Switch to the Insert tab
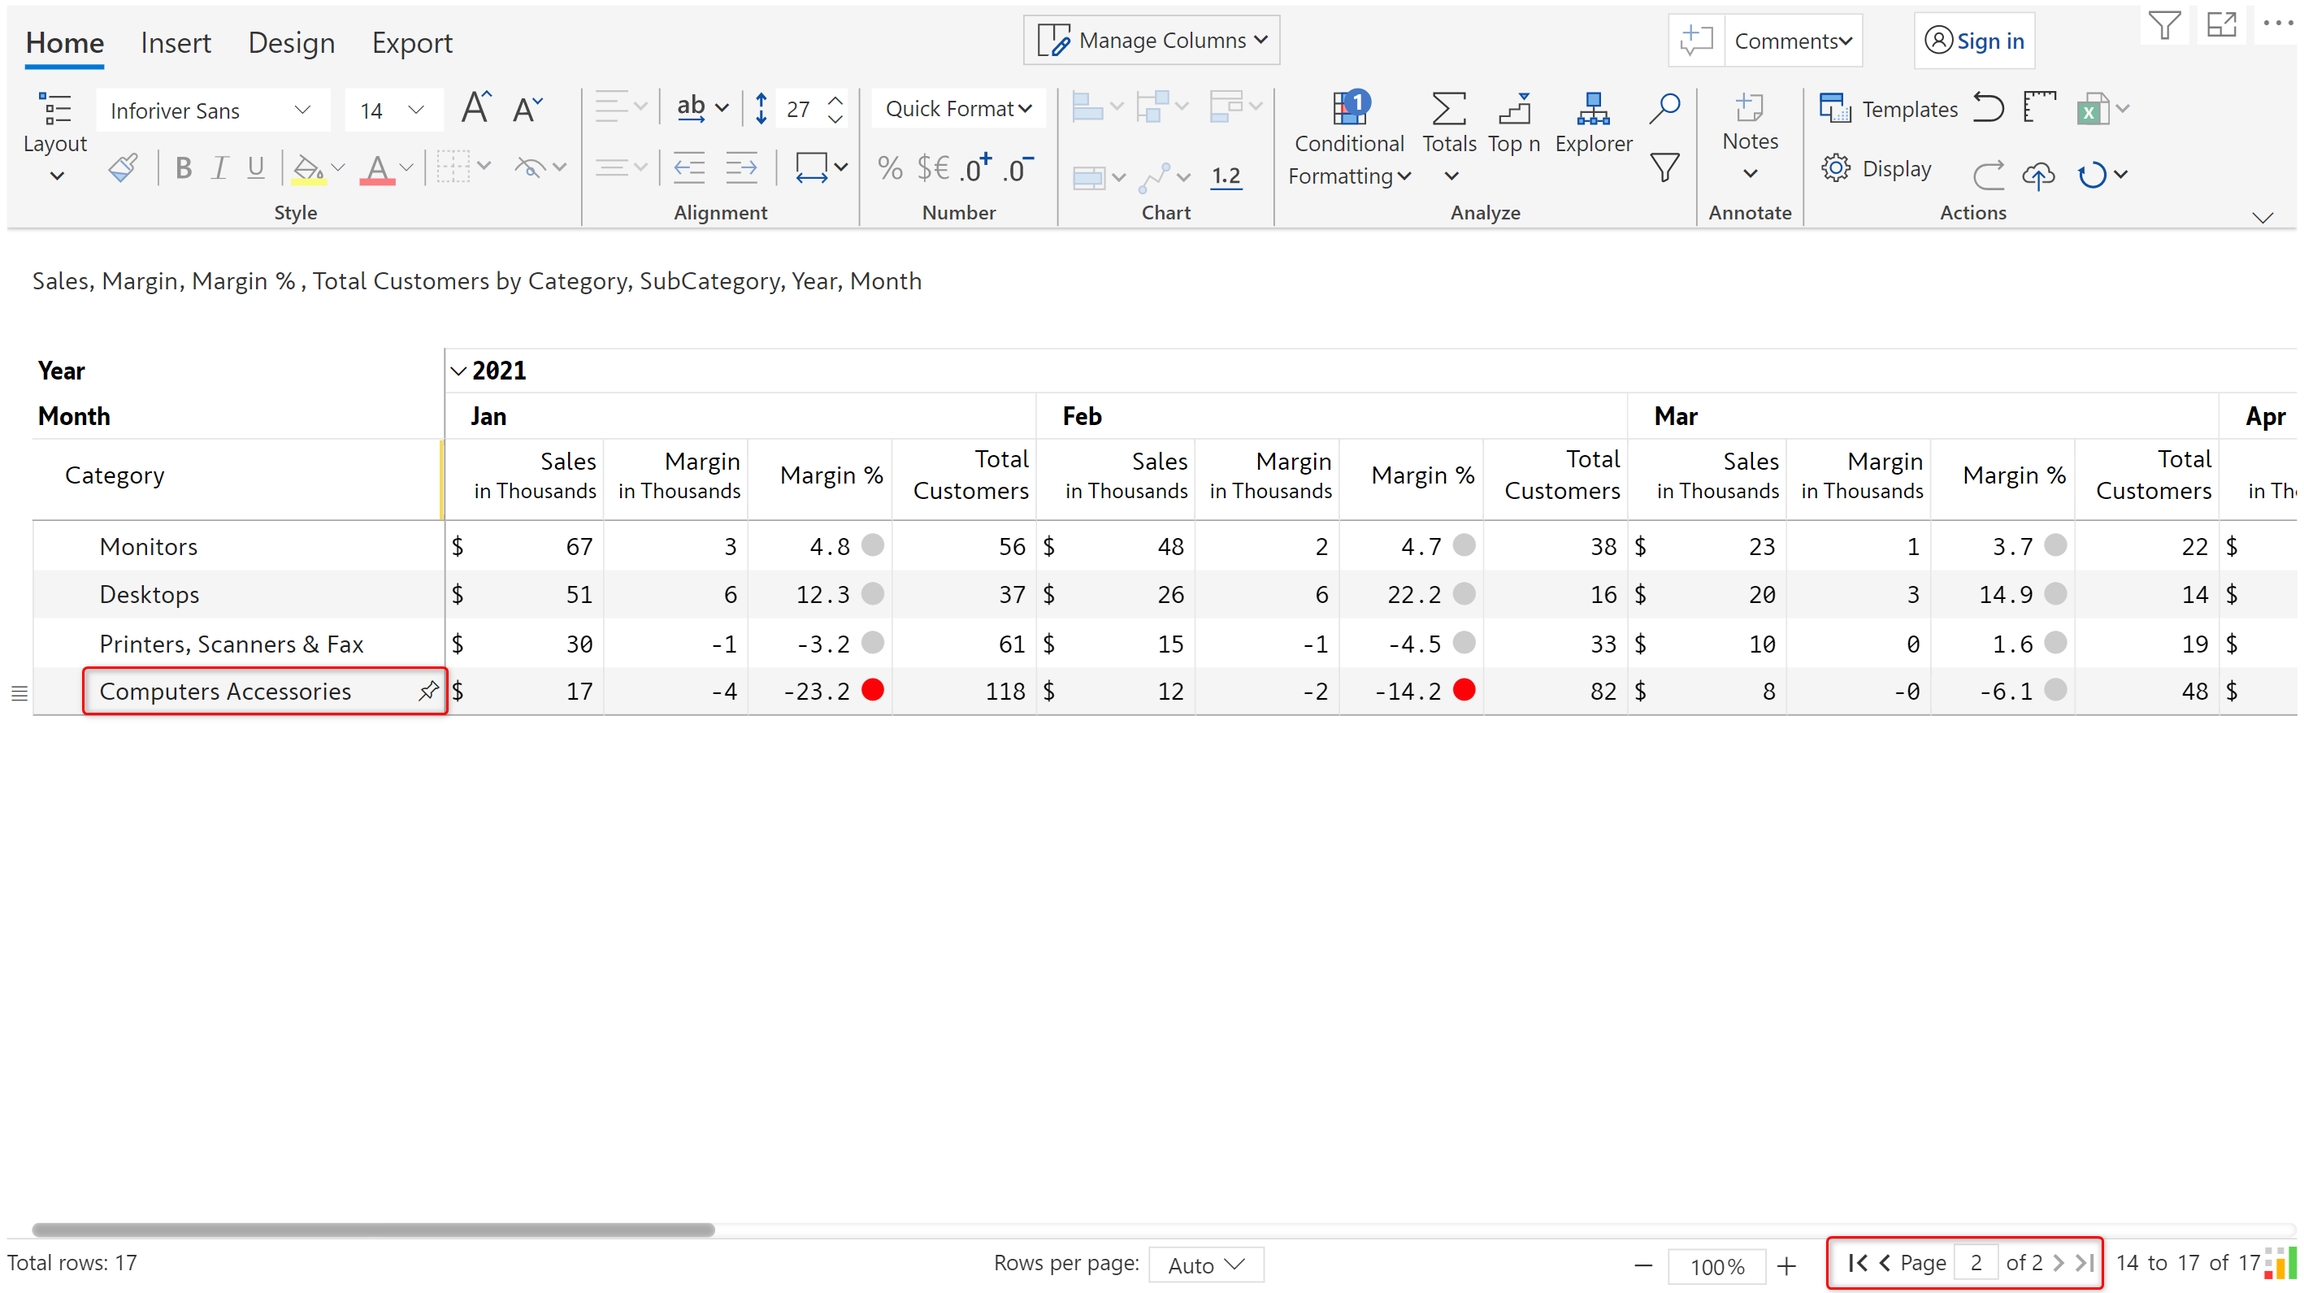Viewport: 2304px width, 1293px height. point(175,43)
